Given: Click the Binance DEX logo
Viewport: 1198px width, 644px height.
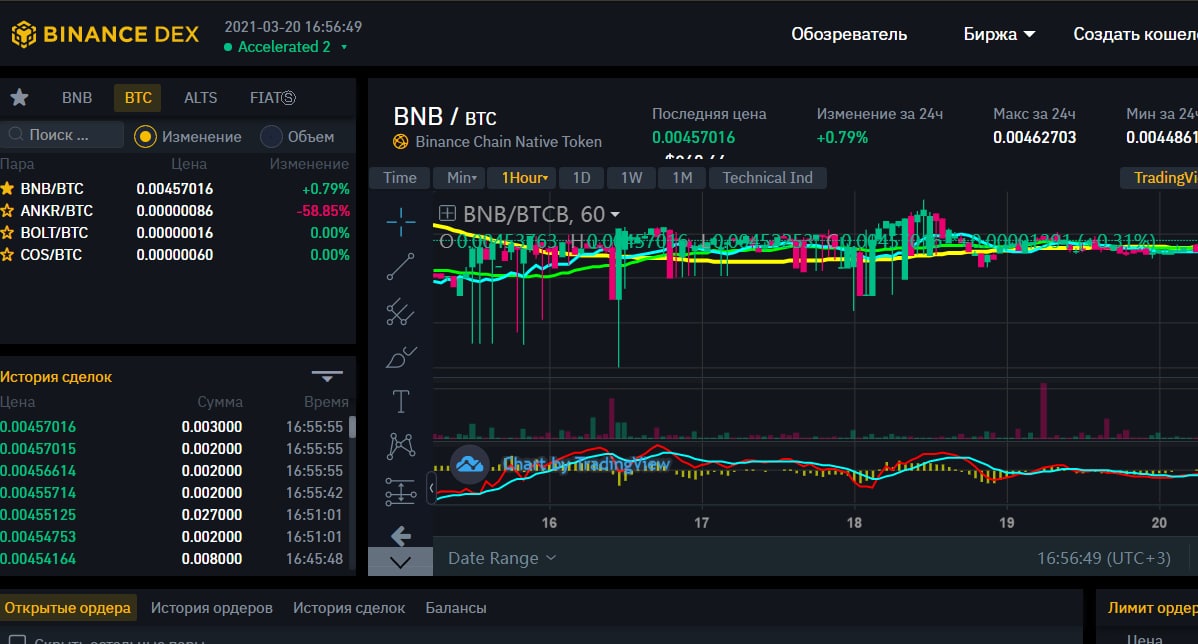Looking at the screenshot, I should pyautogui.click(x=105, y=34).
